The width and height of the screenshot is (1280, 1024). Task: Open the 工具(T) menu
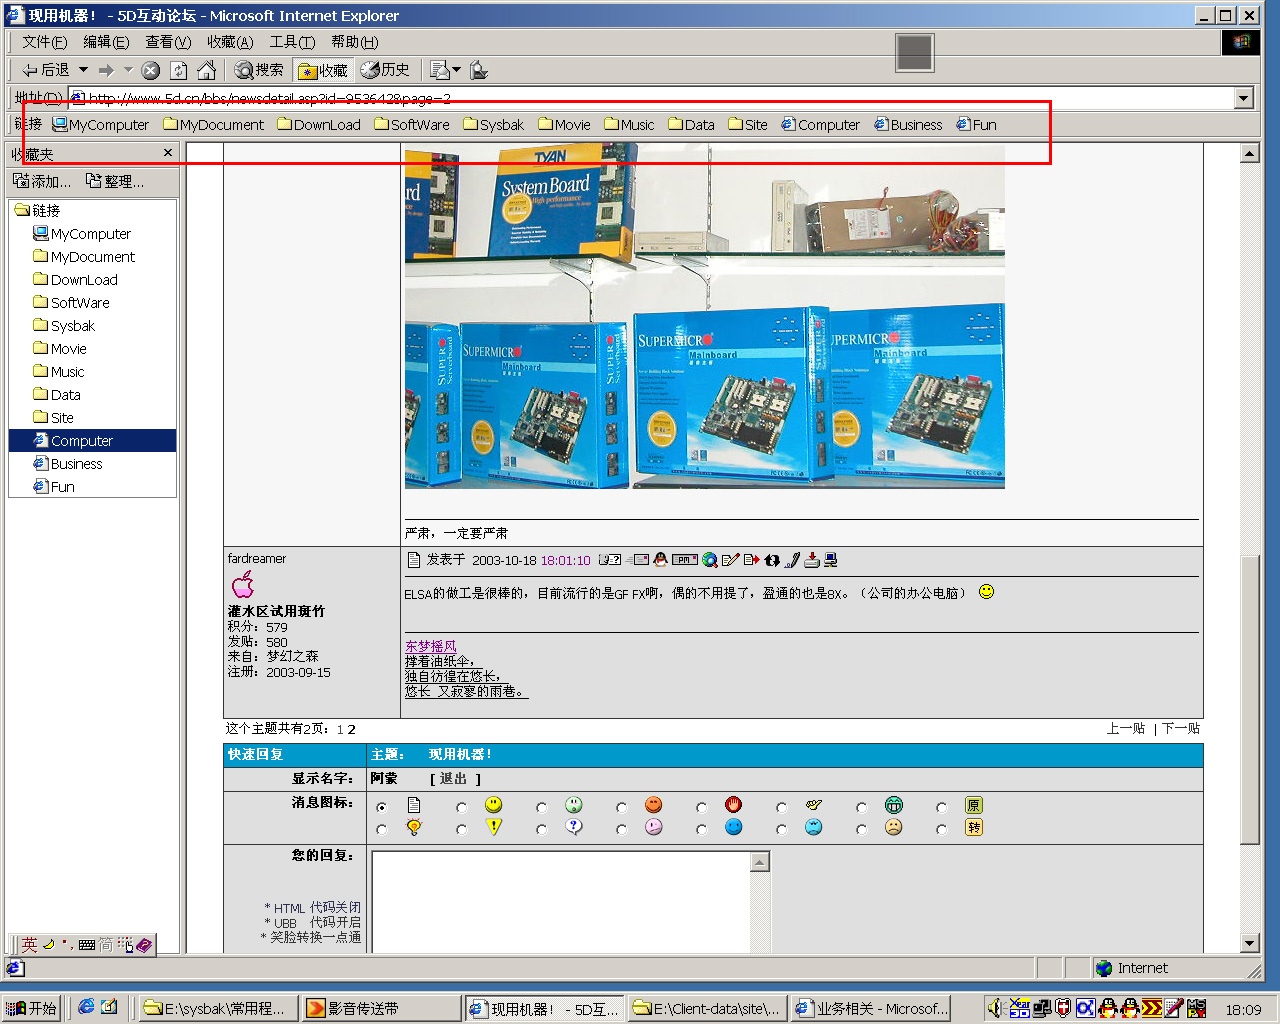click(x=292, y=42)
